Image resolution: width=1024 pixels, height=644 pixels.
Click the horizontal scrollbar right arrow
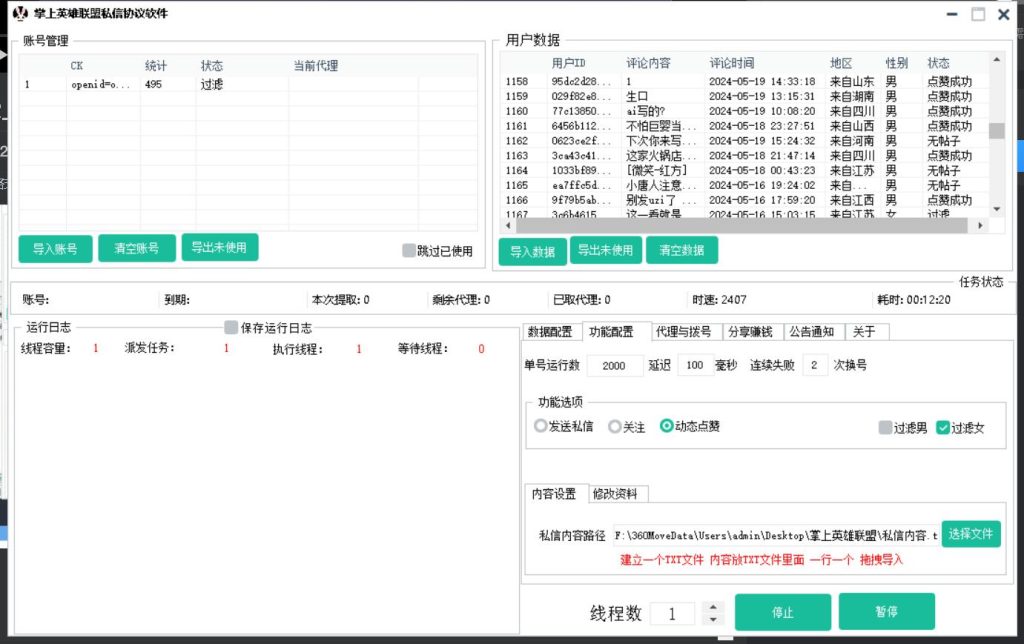(979, 226)
